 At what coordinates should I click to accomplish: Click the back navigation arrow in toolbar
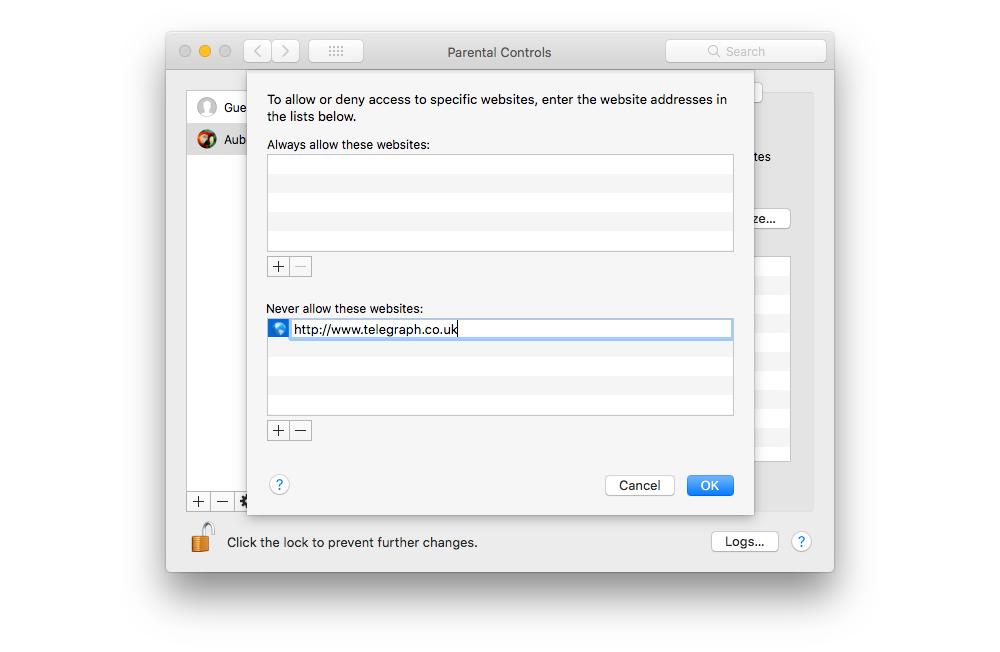click(258, 51)
